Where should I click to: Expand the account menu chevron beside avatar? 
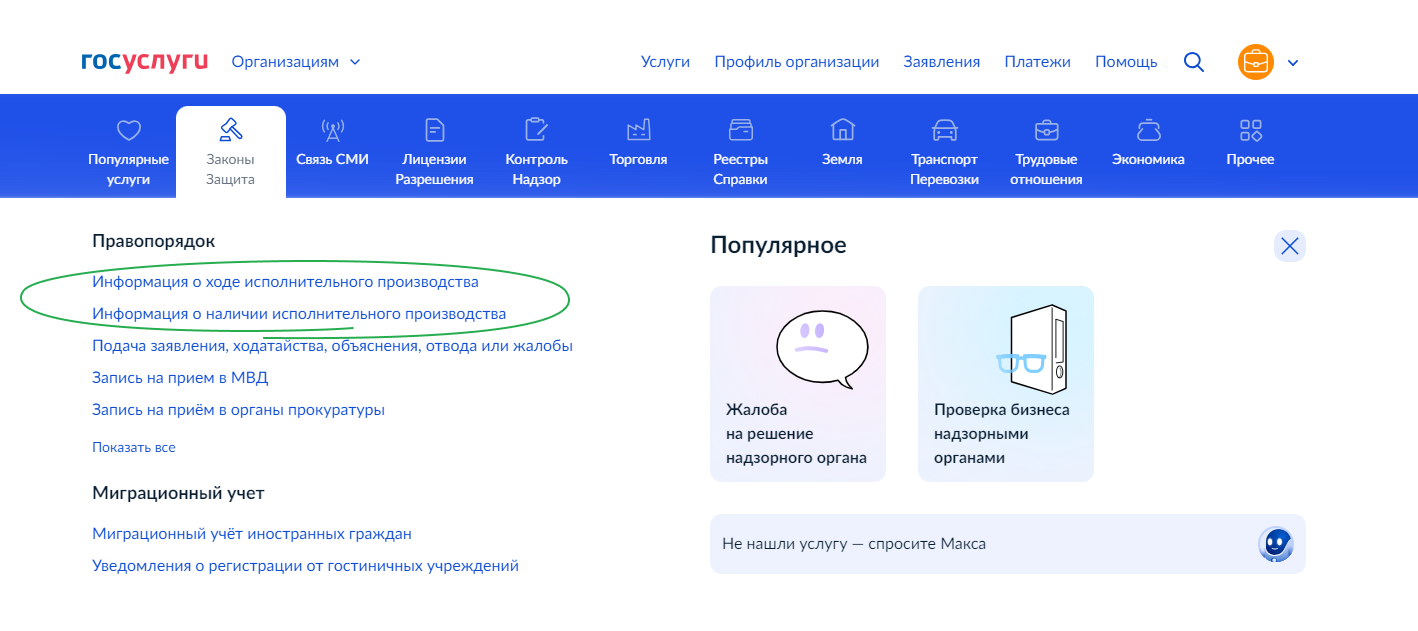pos(1293,63)
